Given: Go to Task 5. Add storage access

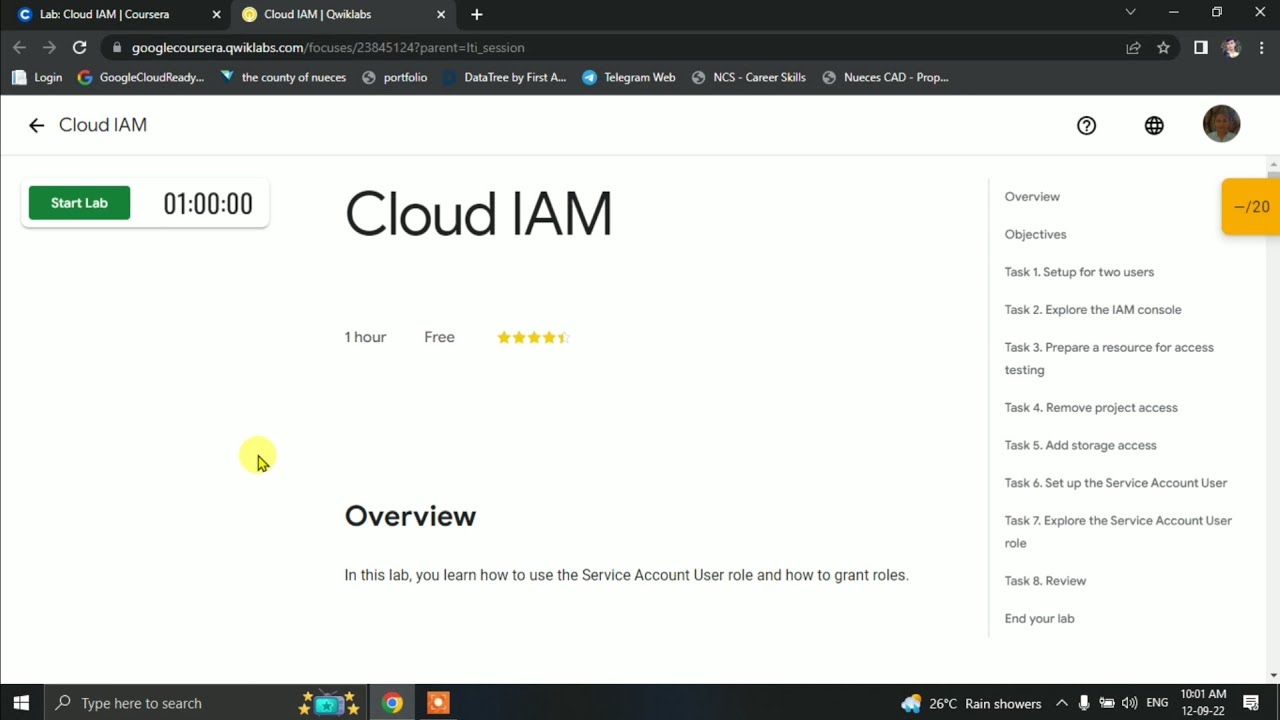Looking at the screenshot, I should point(1080,445).
